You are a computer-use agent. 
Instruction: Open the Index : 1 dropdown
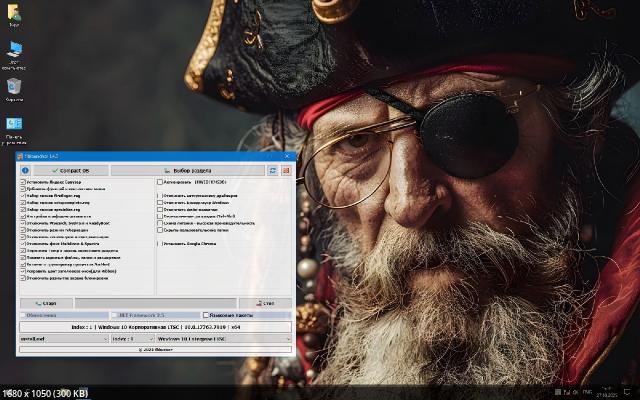tap(130, 338)
